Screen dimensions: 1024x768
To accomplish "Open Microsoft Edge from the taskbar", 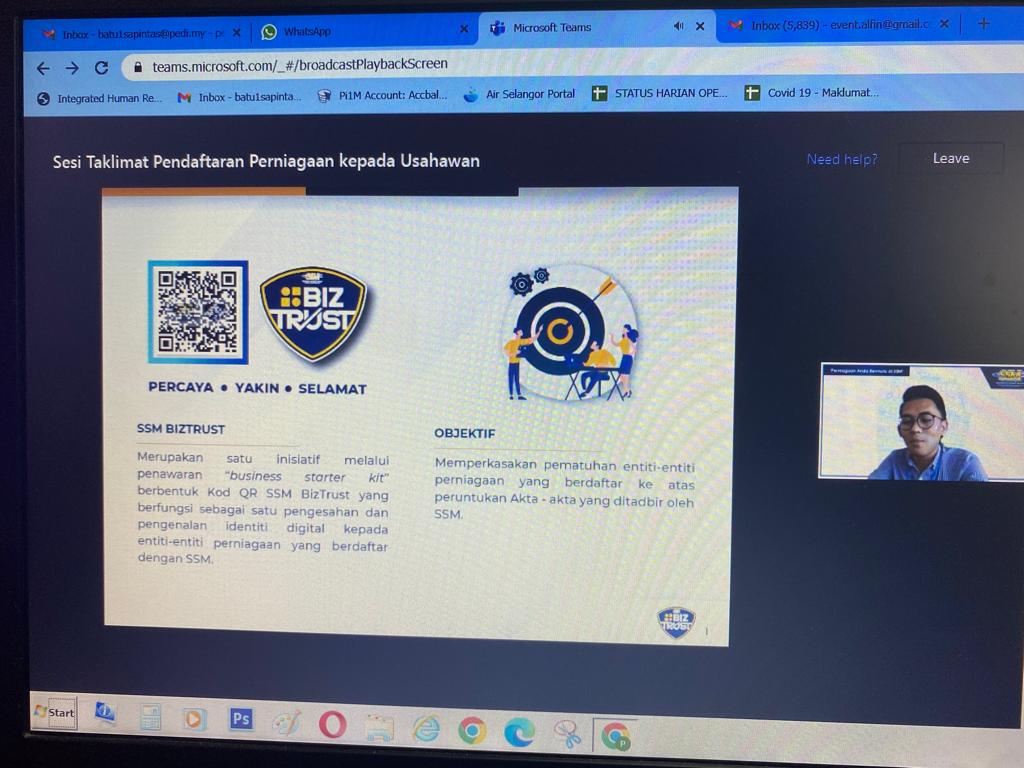I will point(518,733).
